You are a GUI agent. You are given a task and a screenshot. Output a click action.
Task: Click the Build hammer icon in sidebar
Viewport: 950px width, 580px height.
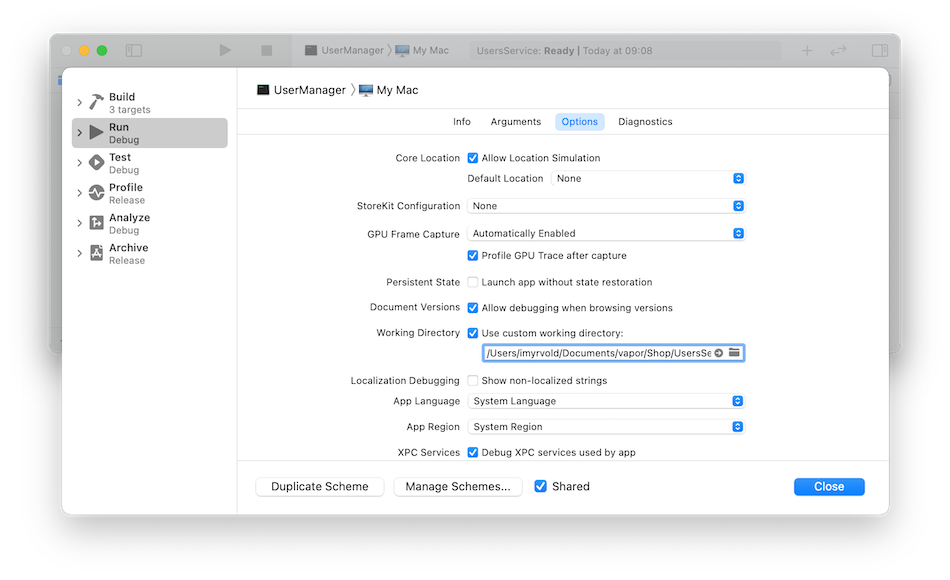(x=96, y=102)
